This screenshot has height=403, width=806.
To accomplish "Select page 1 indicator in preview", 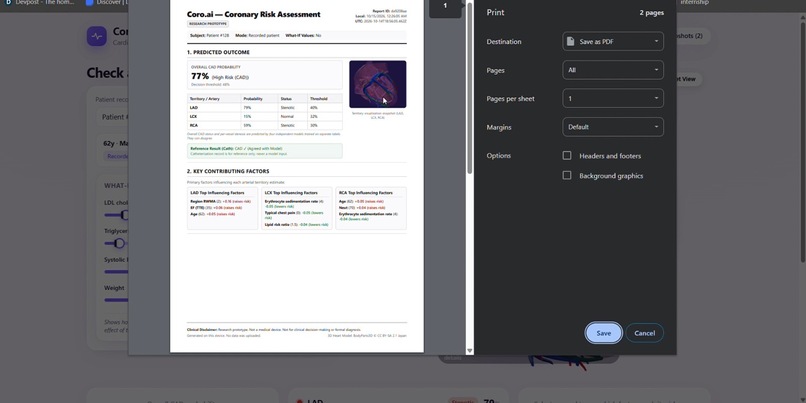I will click(x=445, y=6).
